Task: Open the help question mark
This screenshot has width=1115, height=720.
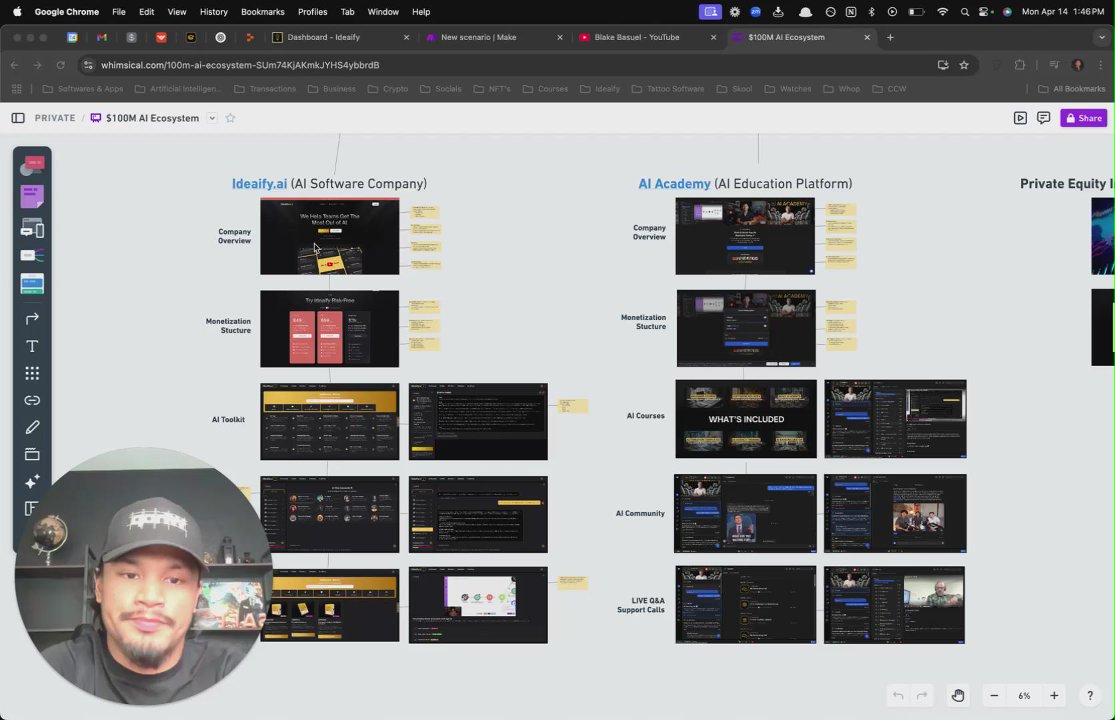Action: 1090,696
